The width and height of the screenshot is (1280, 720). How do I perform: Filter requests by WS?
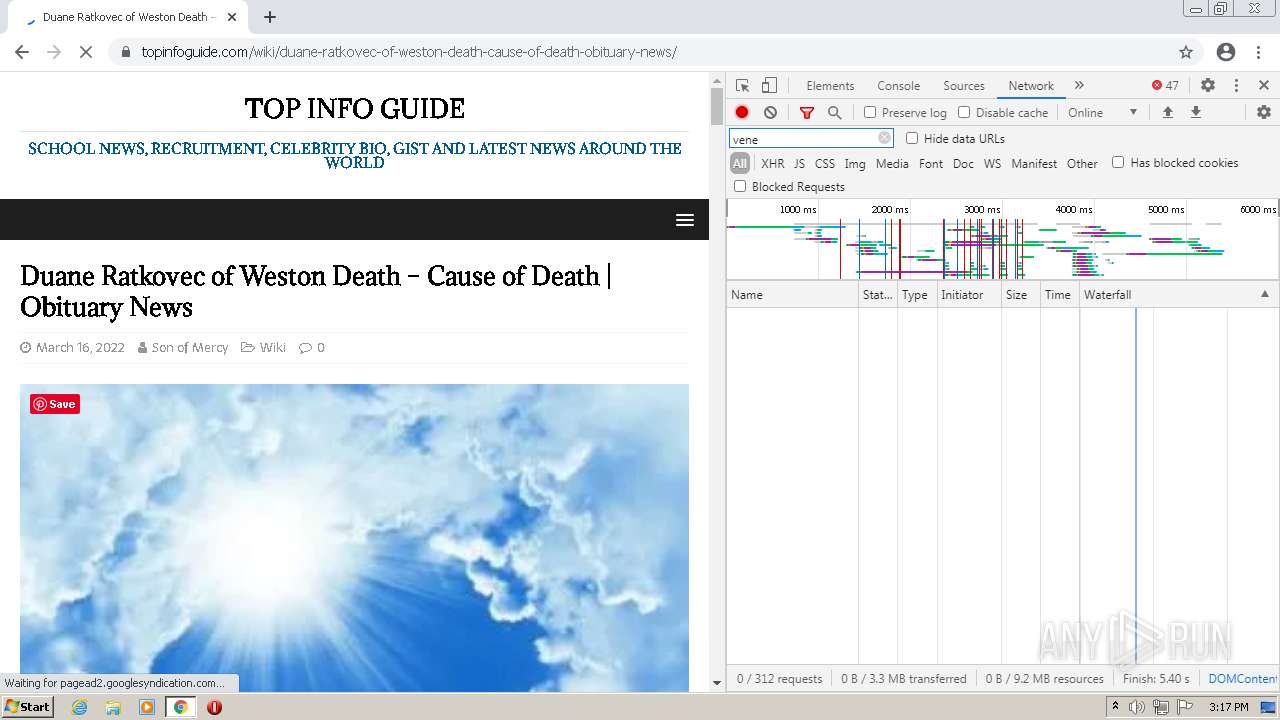[992, 164]
